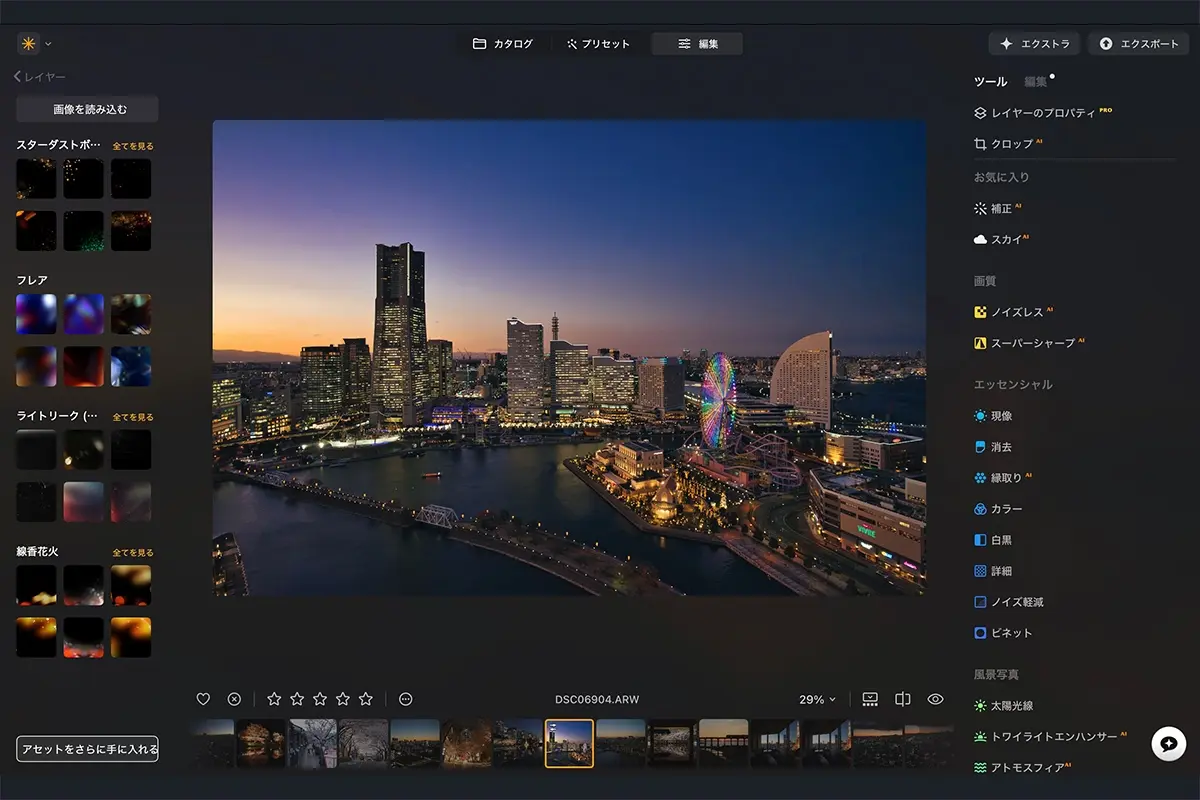Rate photo three stars
1200x800 pixels.
(x=320, y=699)
